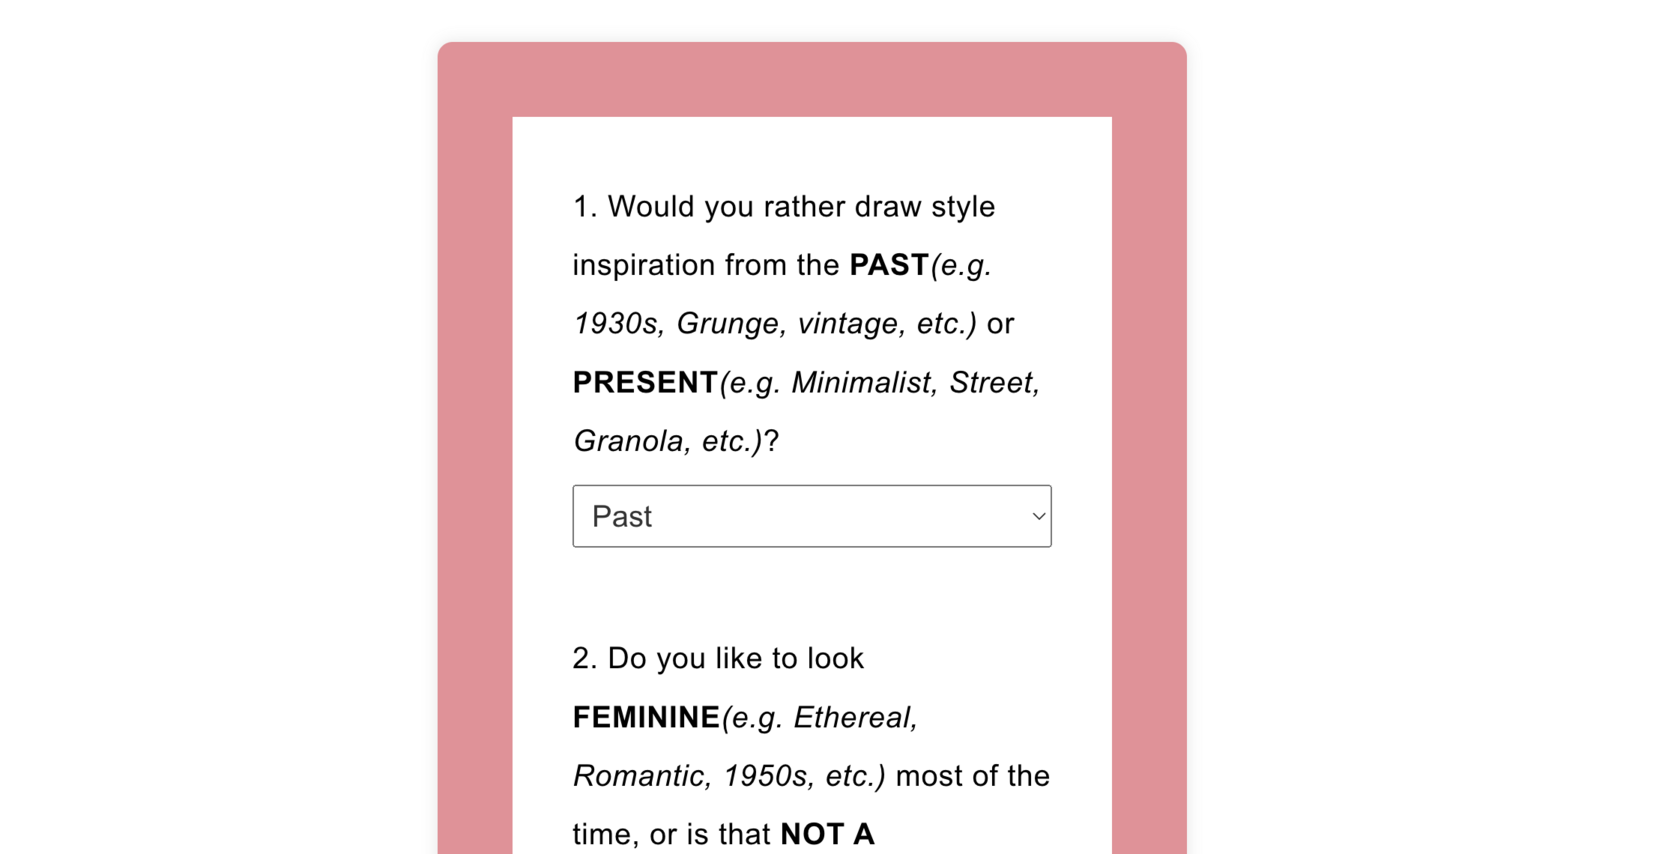The height and width of the screenshot is (854, 1680).
Task: Click the bold "FEMININE" word
Action: click(646, 717)
